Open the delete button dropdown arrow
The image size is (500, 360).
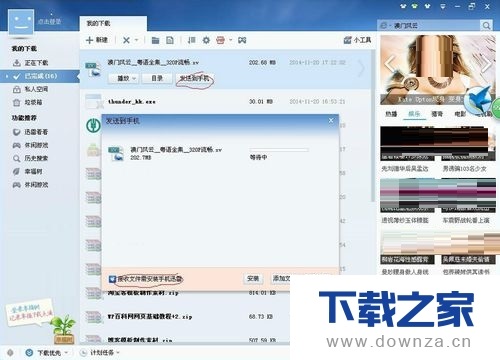pos(136,40)
